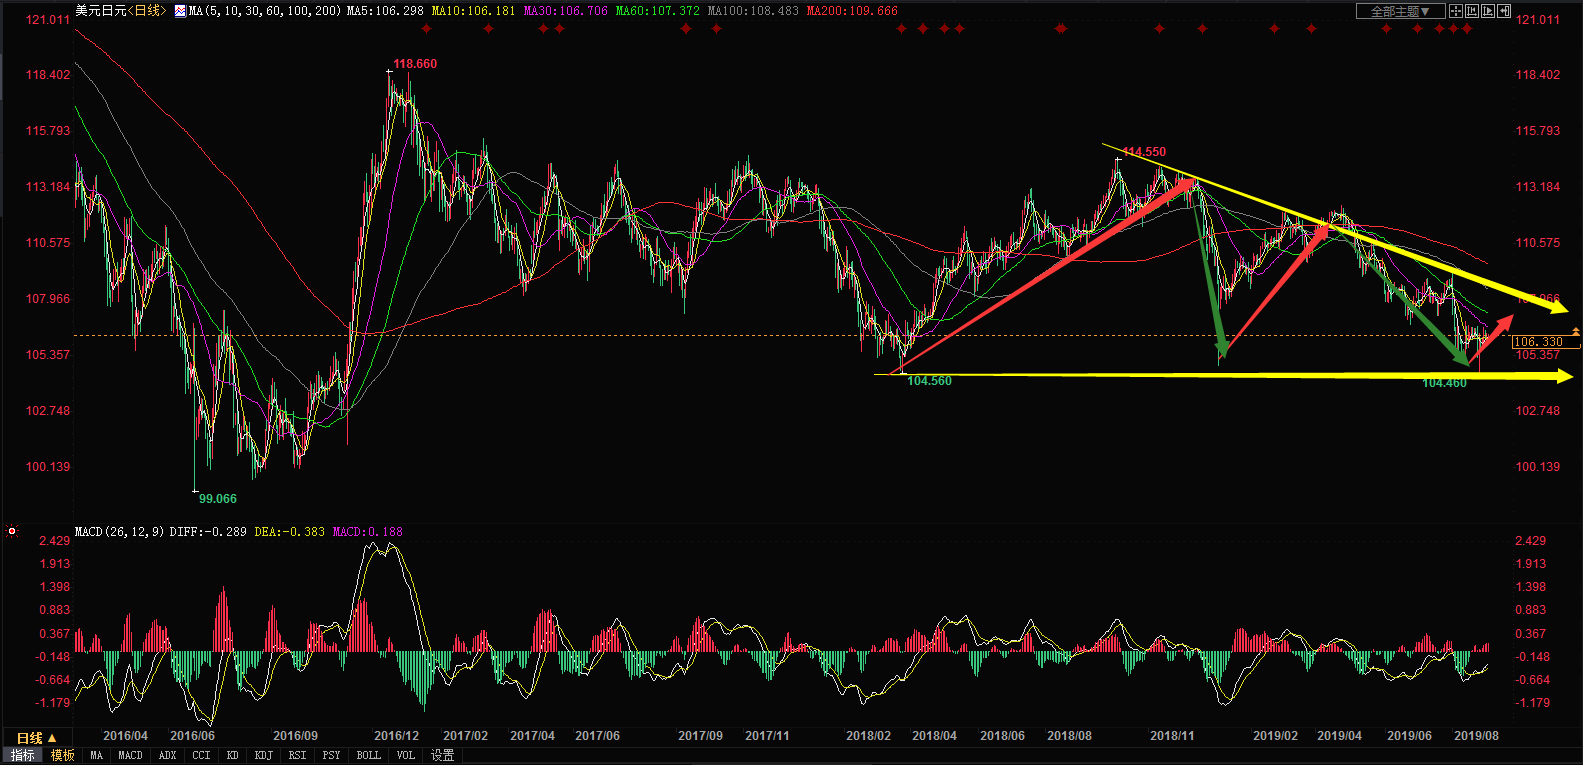This screenshot has height=765, width=1583.
Task: Select the MA indicator tab
Action: [x=96, y=755]
